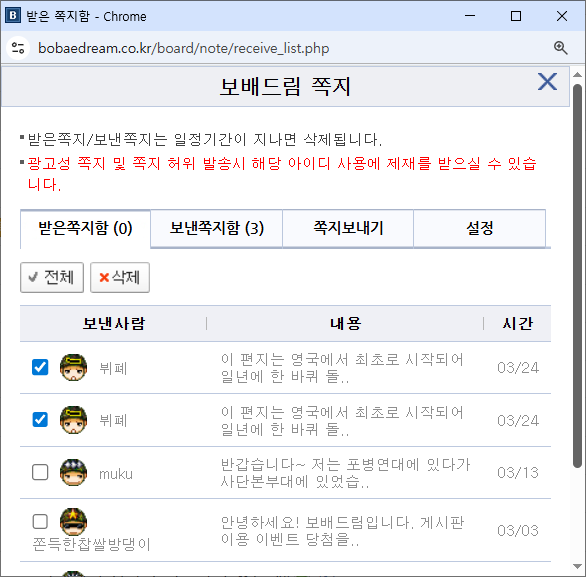Click the Bobaedream favicon in title bar
The image size is (586, 577).
(x=13, y=16)
